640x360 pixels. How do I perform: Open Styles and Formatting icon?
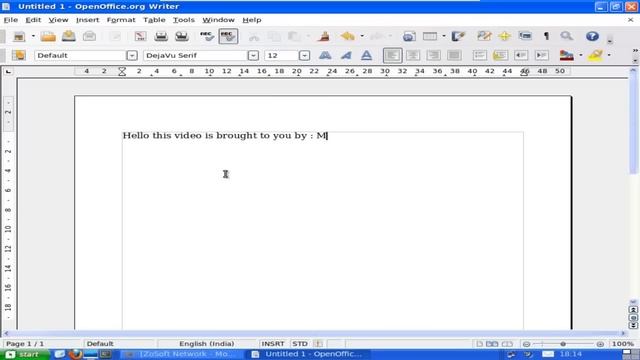pyautogui.click(x=18, y=56)
